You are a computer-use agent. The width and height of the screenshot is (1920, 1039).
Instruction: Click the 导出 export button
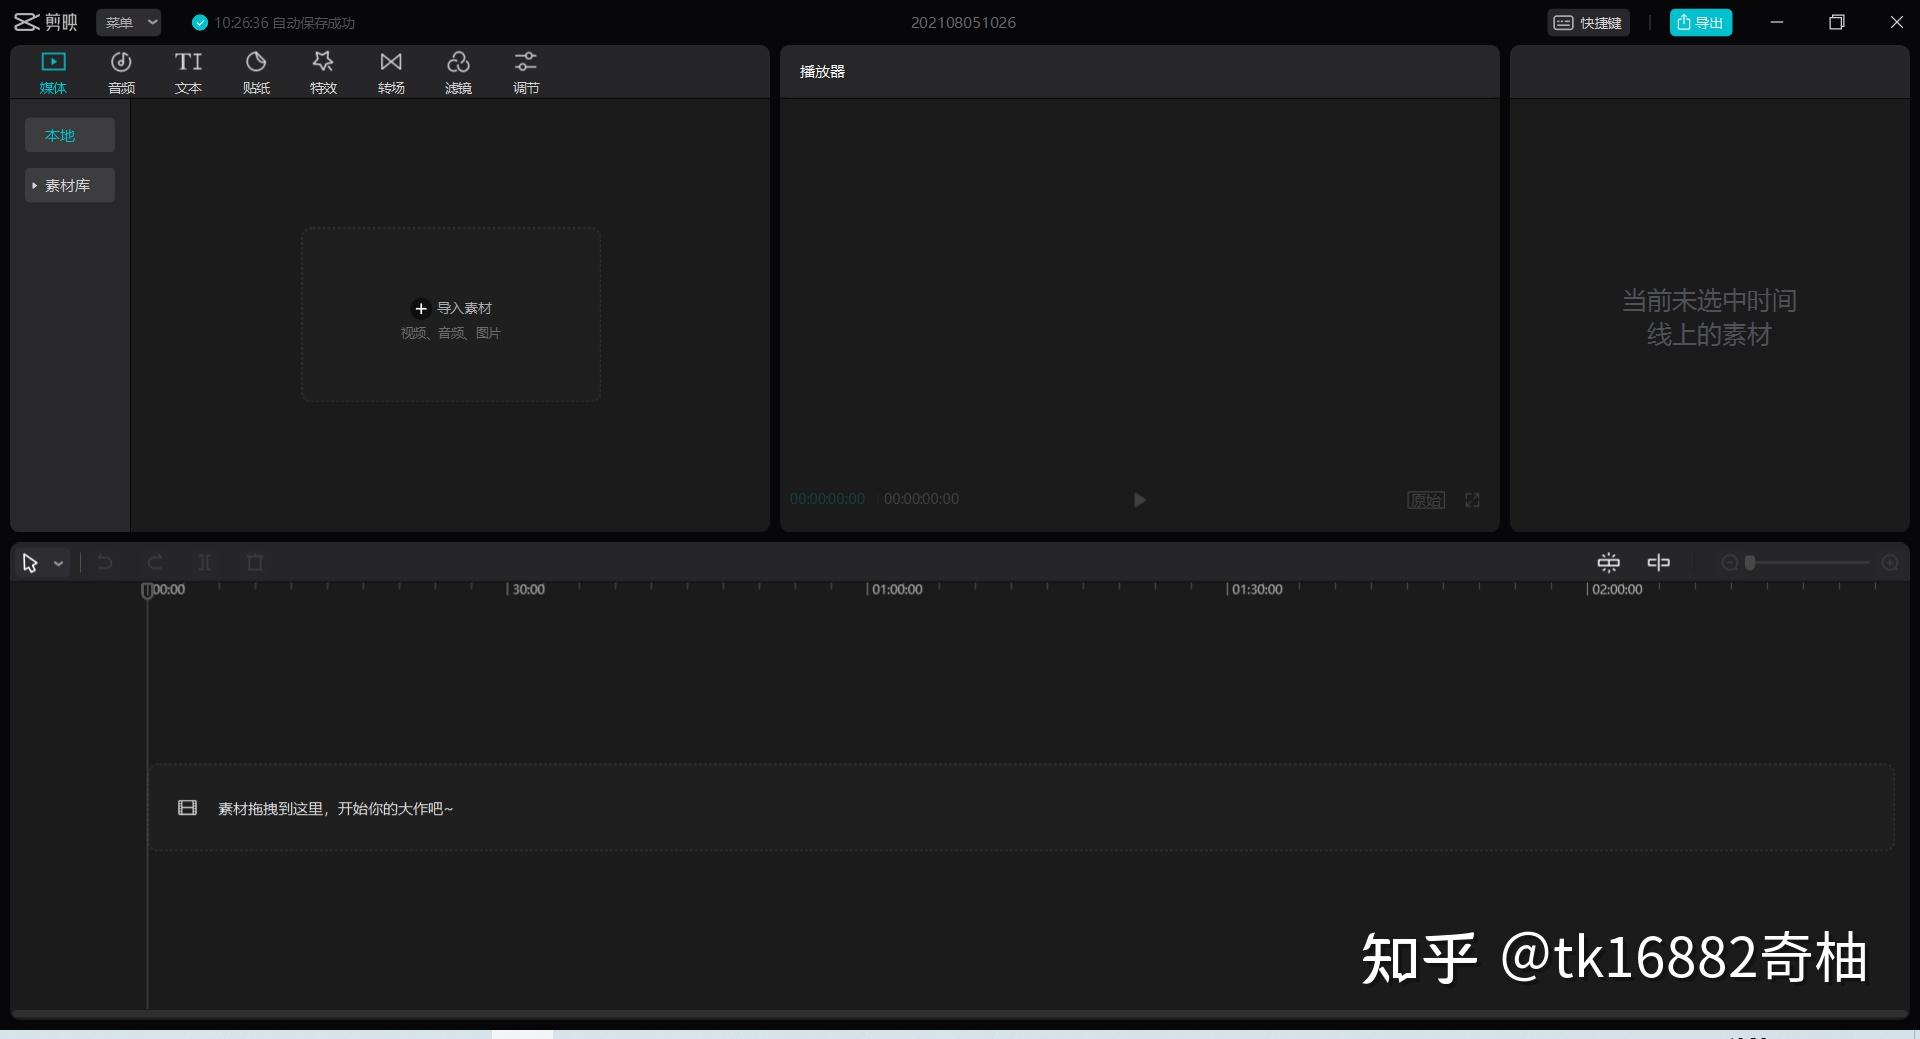[x=1700, y=22]
